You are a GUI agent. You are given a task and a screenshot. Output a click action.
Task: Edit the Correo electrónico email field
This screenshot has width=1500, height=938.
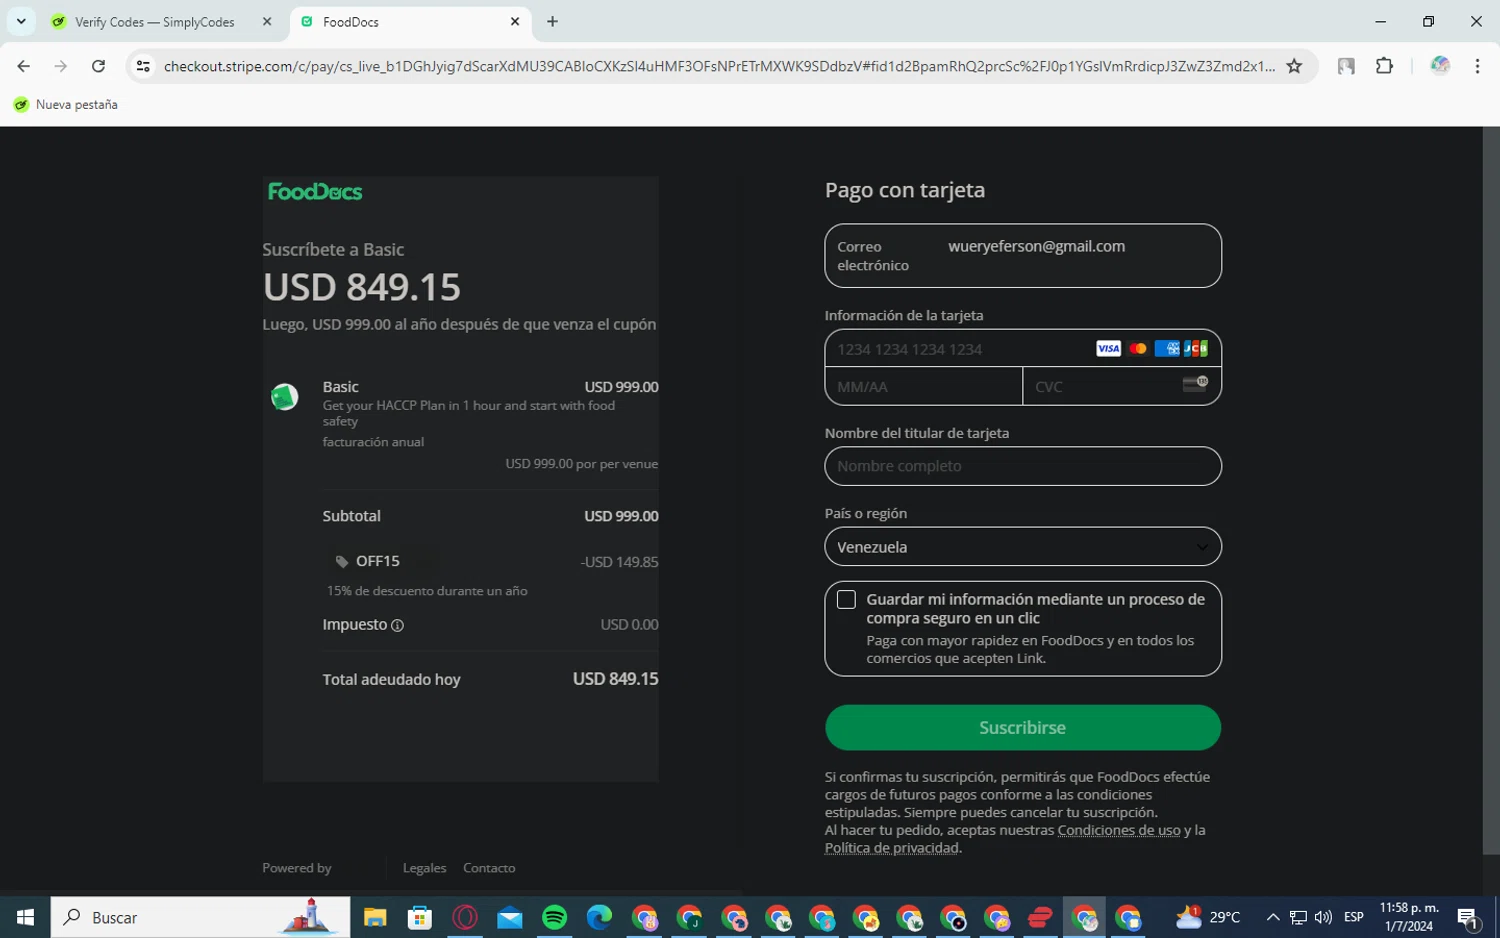point(1023,255)
